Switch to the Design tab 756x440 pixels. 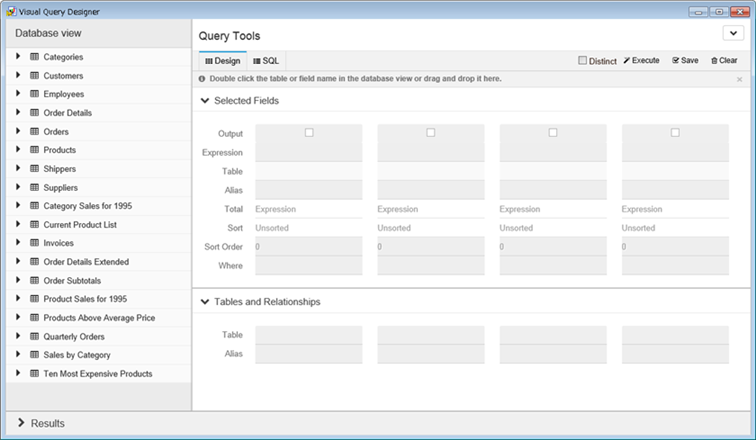pos(223,61)
